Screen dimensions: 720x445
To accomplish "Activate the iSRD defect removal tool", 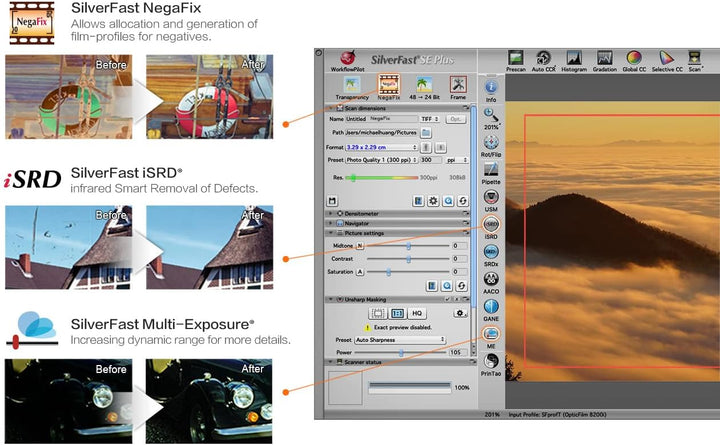I will pyautogui.click(x=491, y=229).
